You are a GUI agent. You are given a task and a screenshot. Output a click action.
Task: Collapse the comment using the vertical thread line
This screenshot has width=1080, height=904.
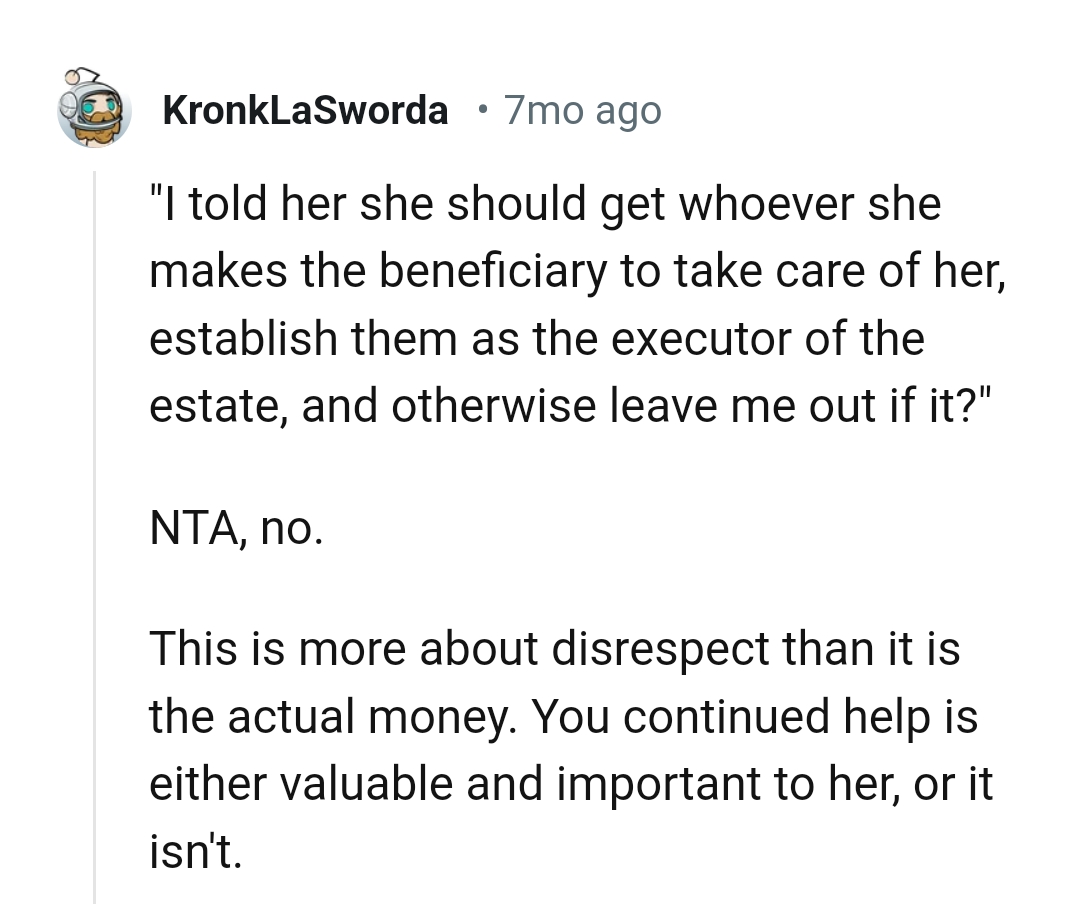(x=94, y=540)
